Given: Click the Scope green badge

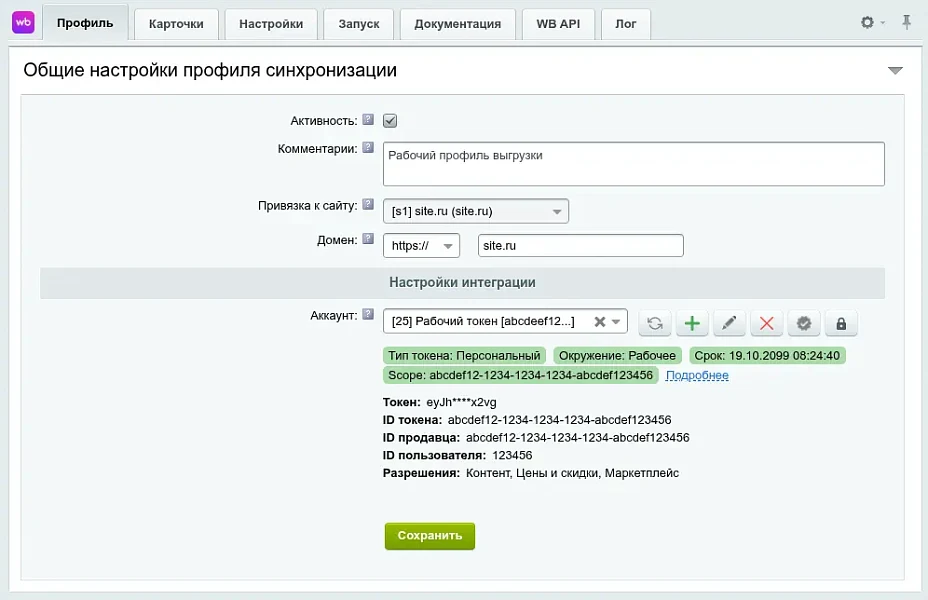Looking at the screenshot, I should (520, 375).
